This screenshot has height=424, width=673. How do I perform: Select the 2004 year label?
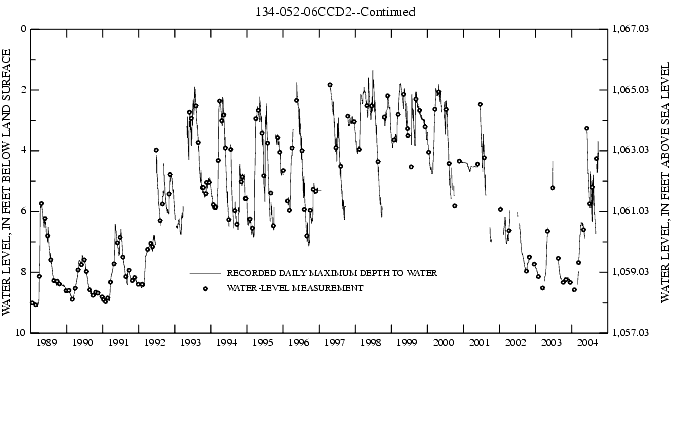tap(588, 342)
